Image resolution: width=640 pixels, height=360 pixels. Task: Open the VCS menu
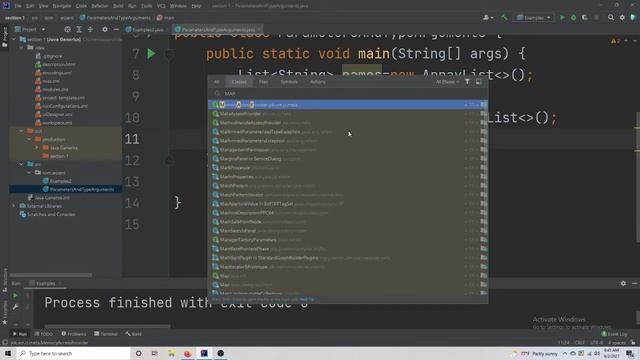[161, 6]
